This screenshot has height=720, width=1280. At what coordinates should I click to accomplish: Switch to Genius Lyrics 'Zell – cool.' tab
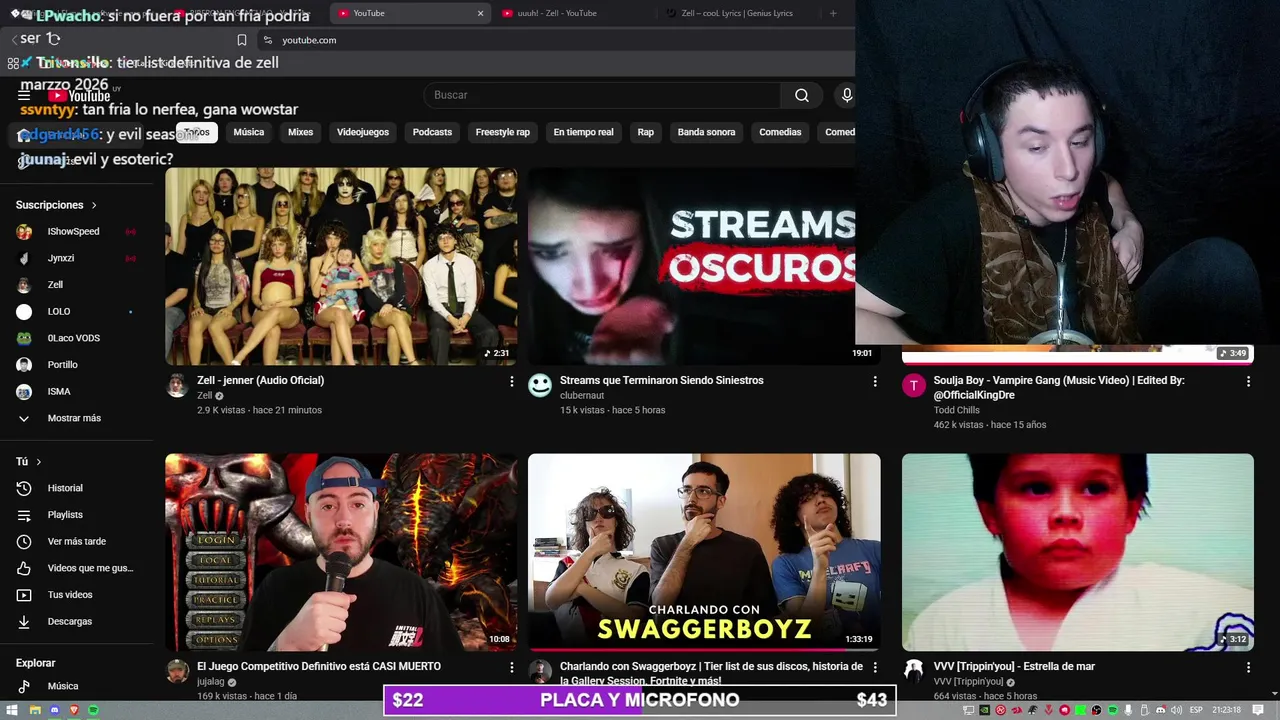[738, 13]
